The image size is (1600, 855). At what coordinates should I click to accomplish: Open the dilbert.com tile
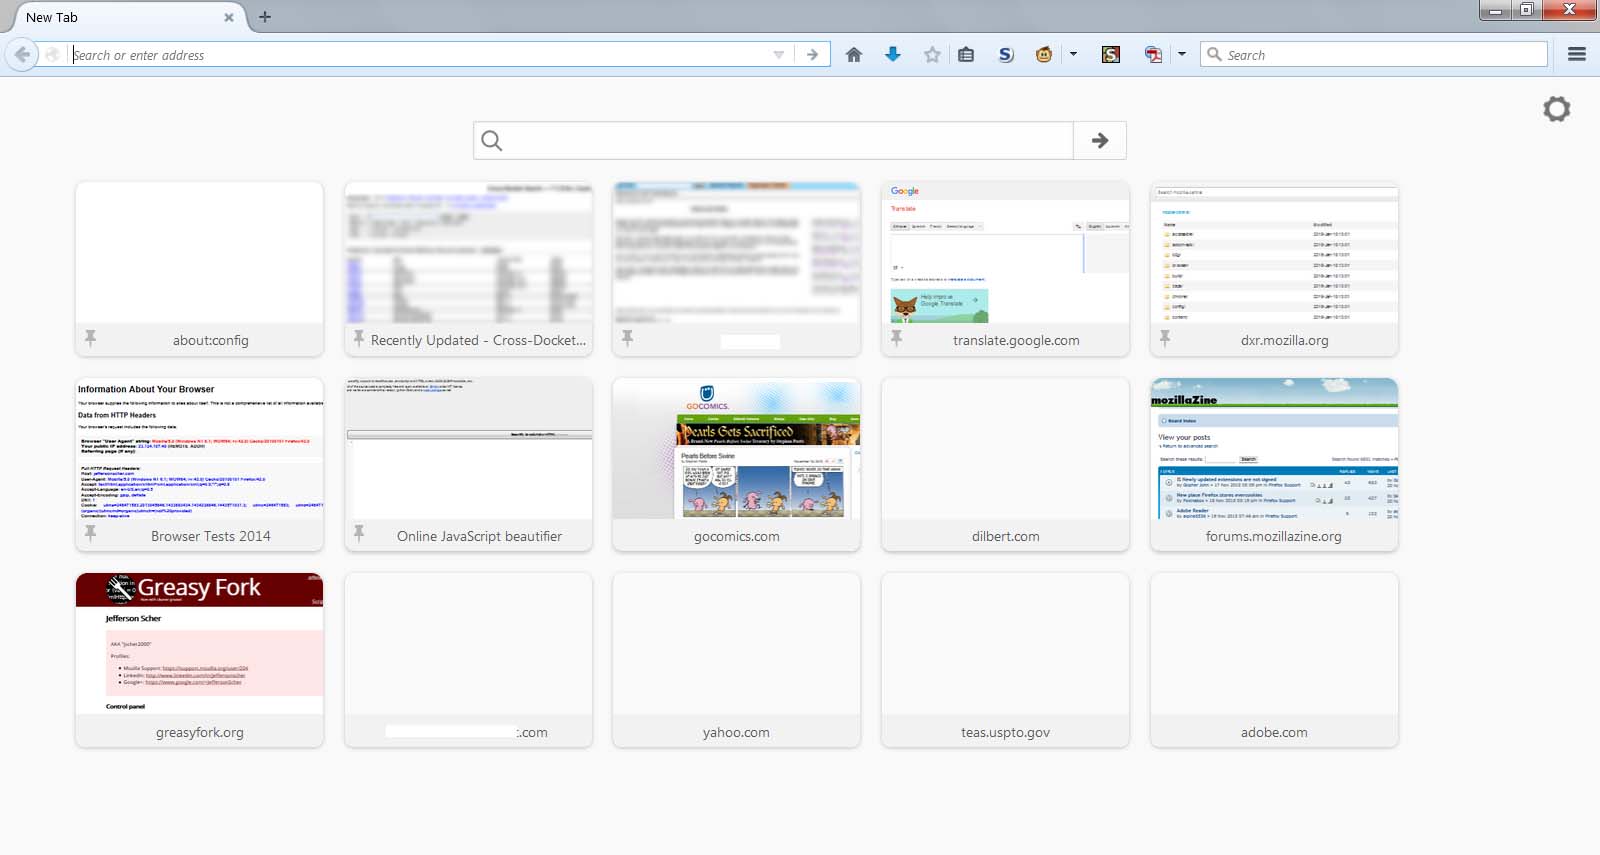point(1005,465)
